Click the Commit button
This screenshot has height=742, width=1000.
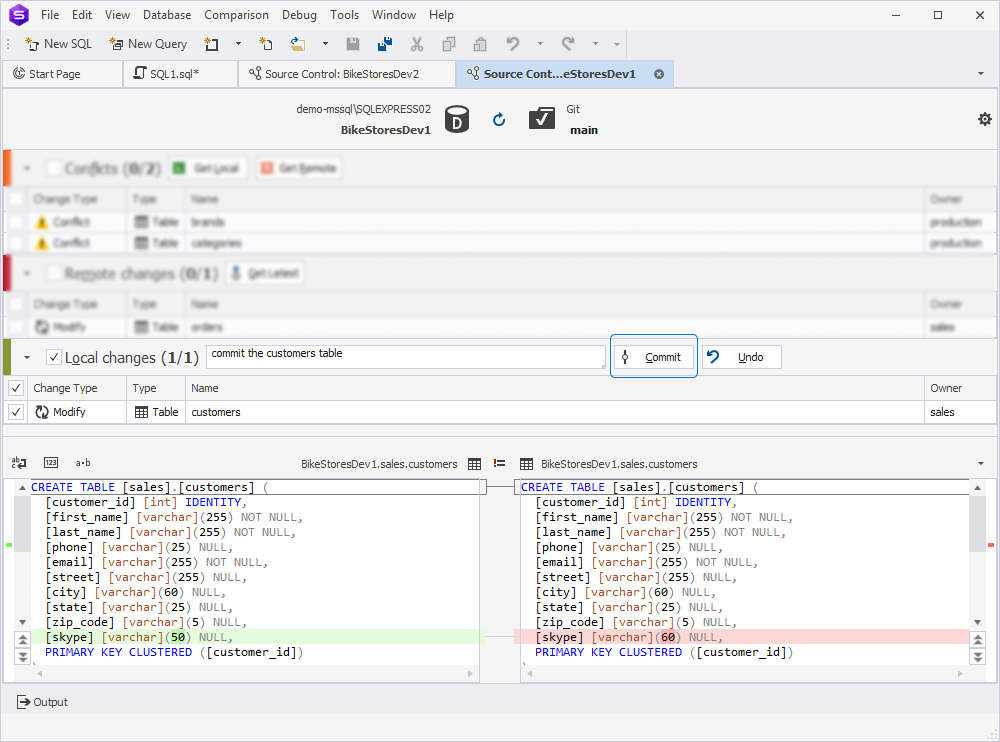653,357
